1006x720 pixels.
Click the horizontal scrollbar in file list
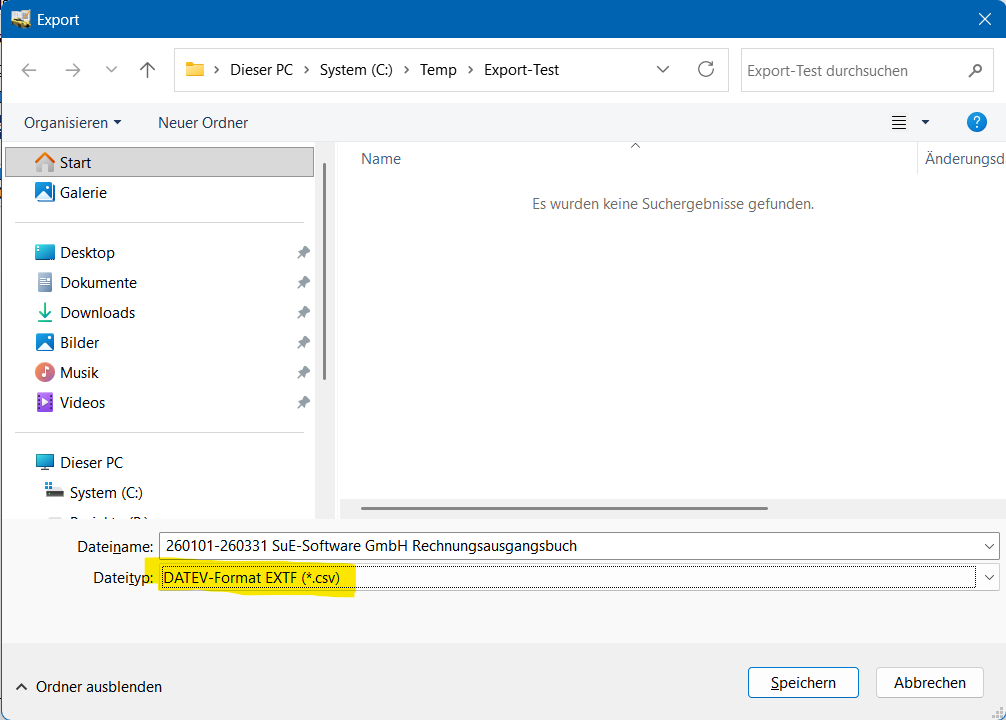(x=564, y=508)
